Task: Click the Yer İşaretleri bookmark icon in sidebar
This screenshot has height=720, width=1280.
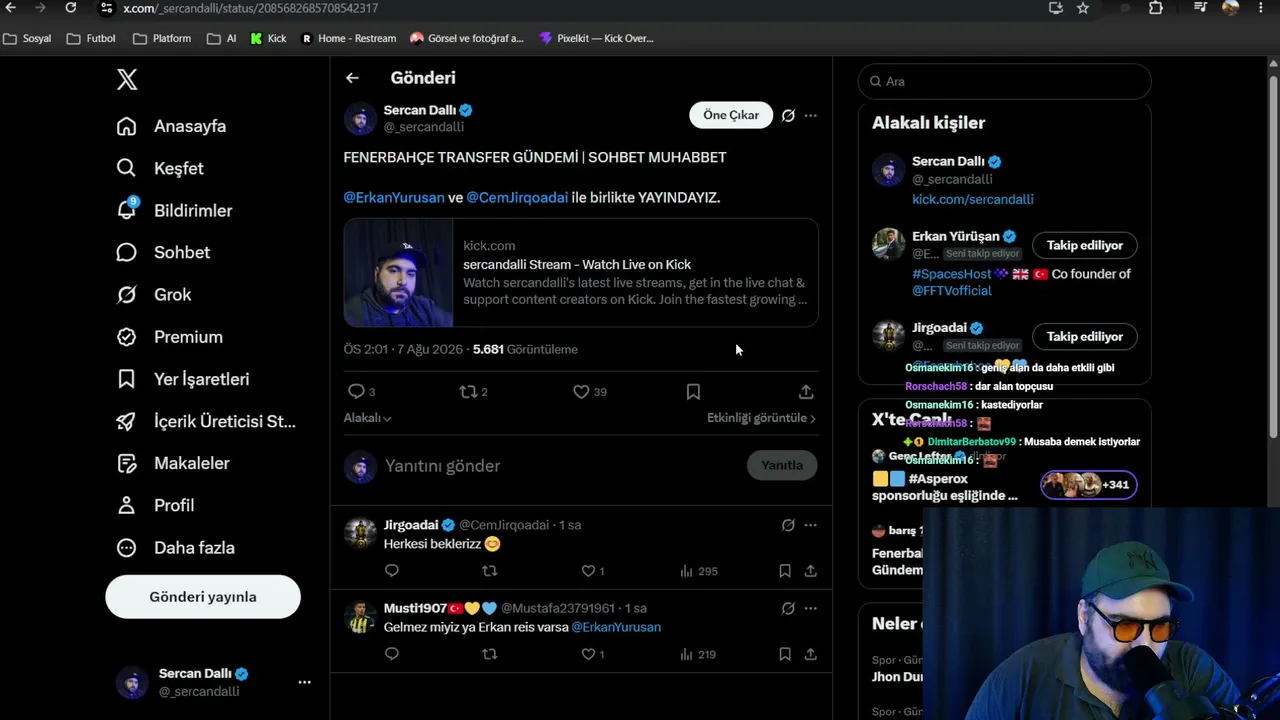Action: (x=126, y=379)
